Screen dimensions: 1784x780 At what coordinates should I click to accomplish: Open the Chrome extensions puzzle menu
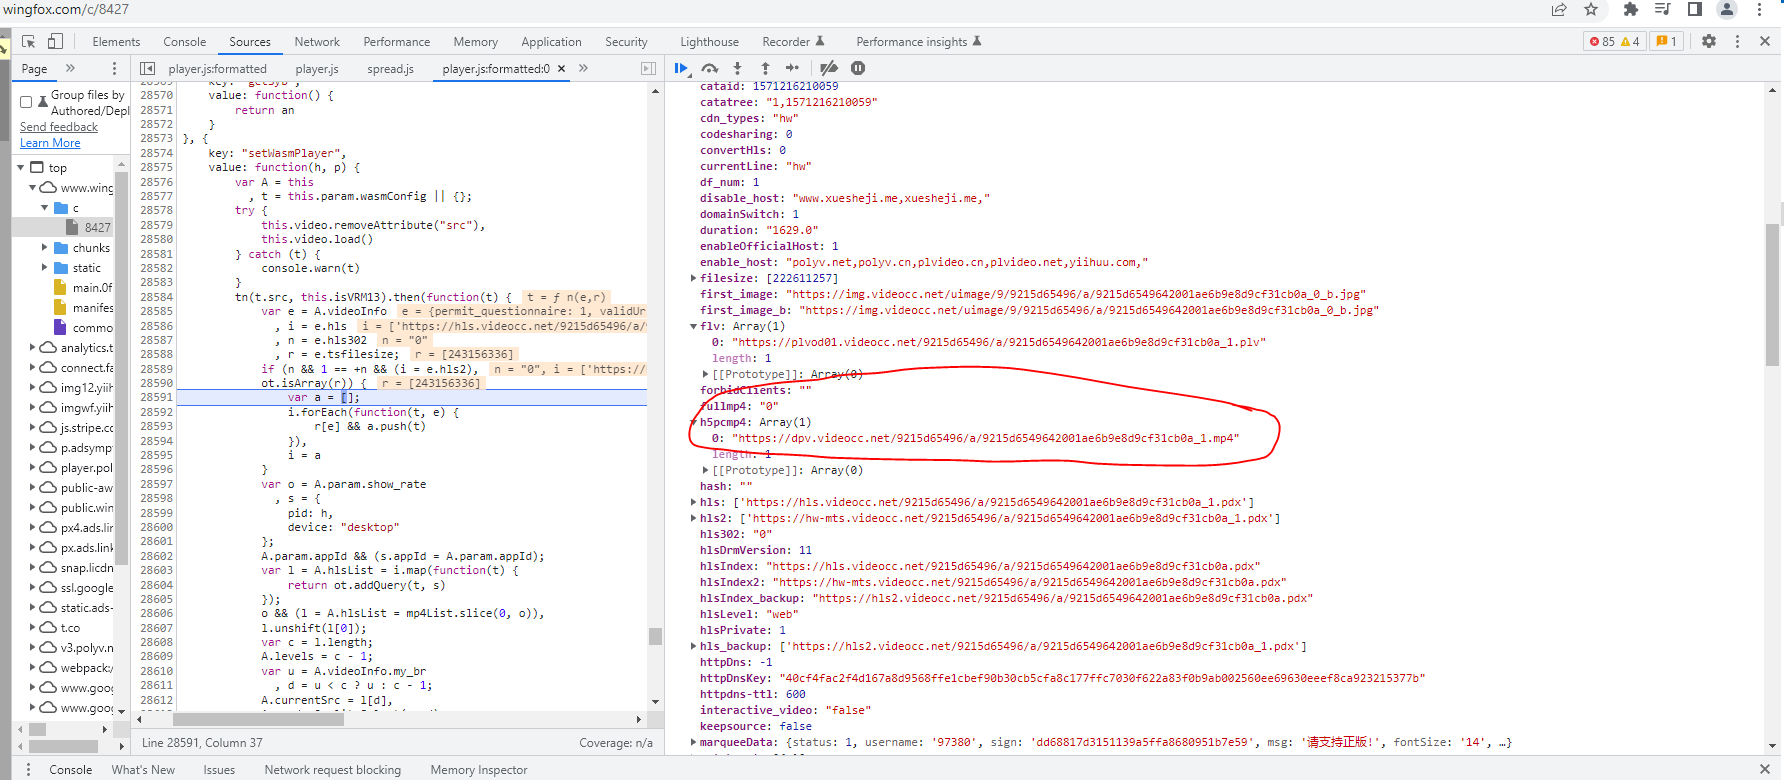point(1631,10)
